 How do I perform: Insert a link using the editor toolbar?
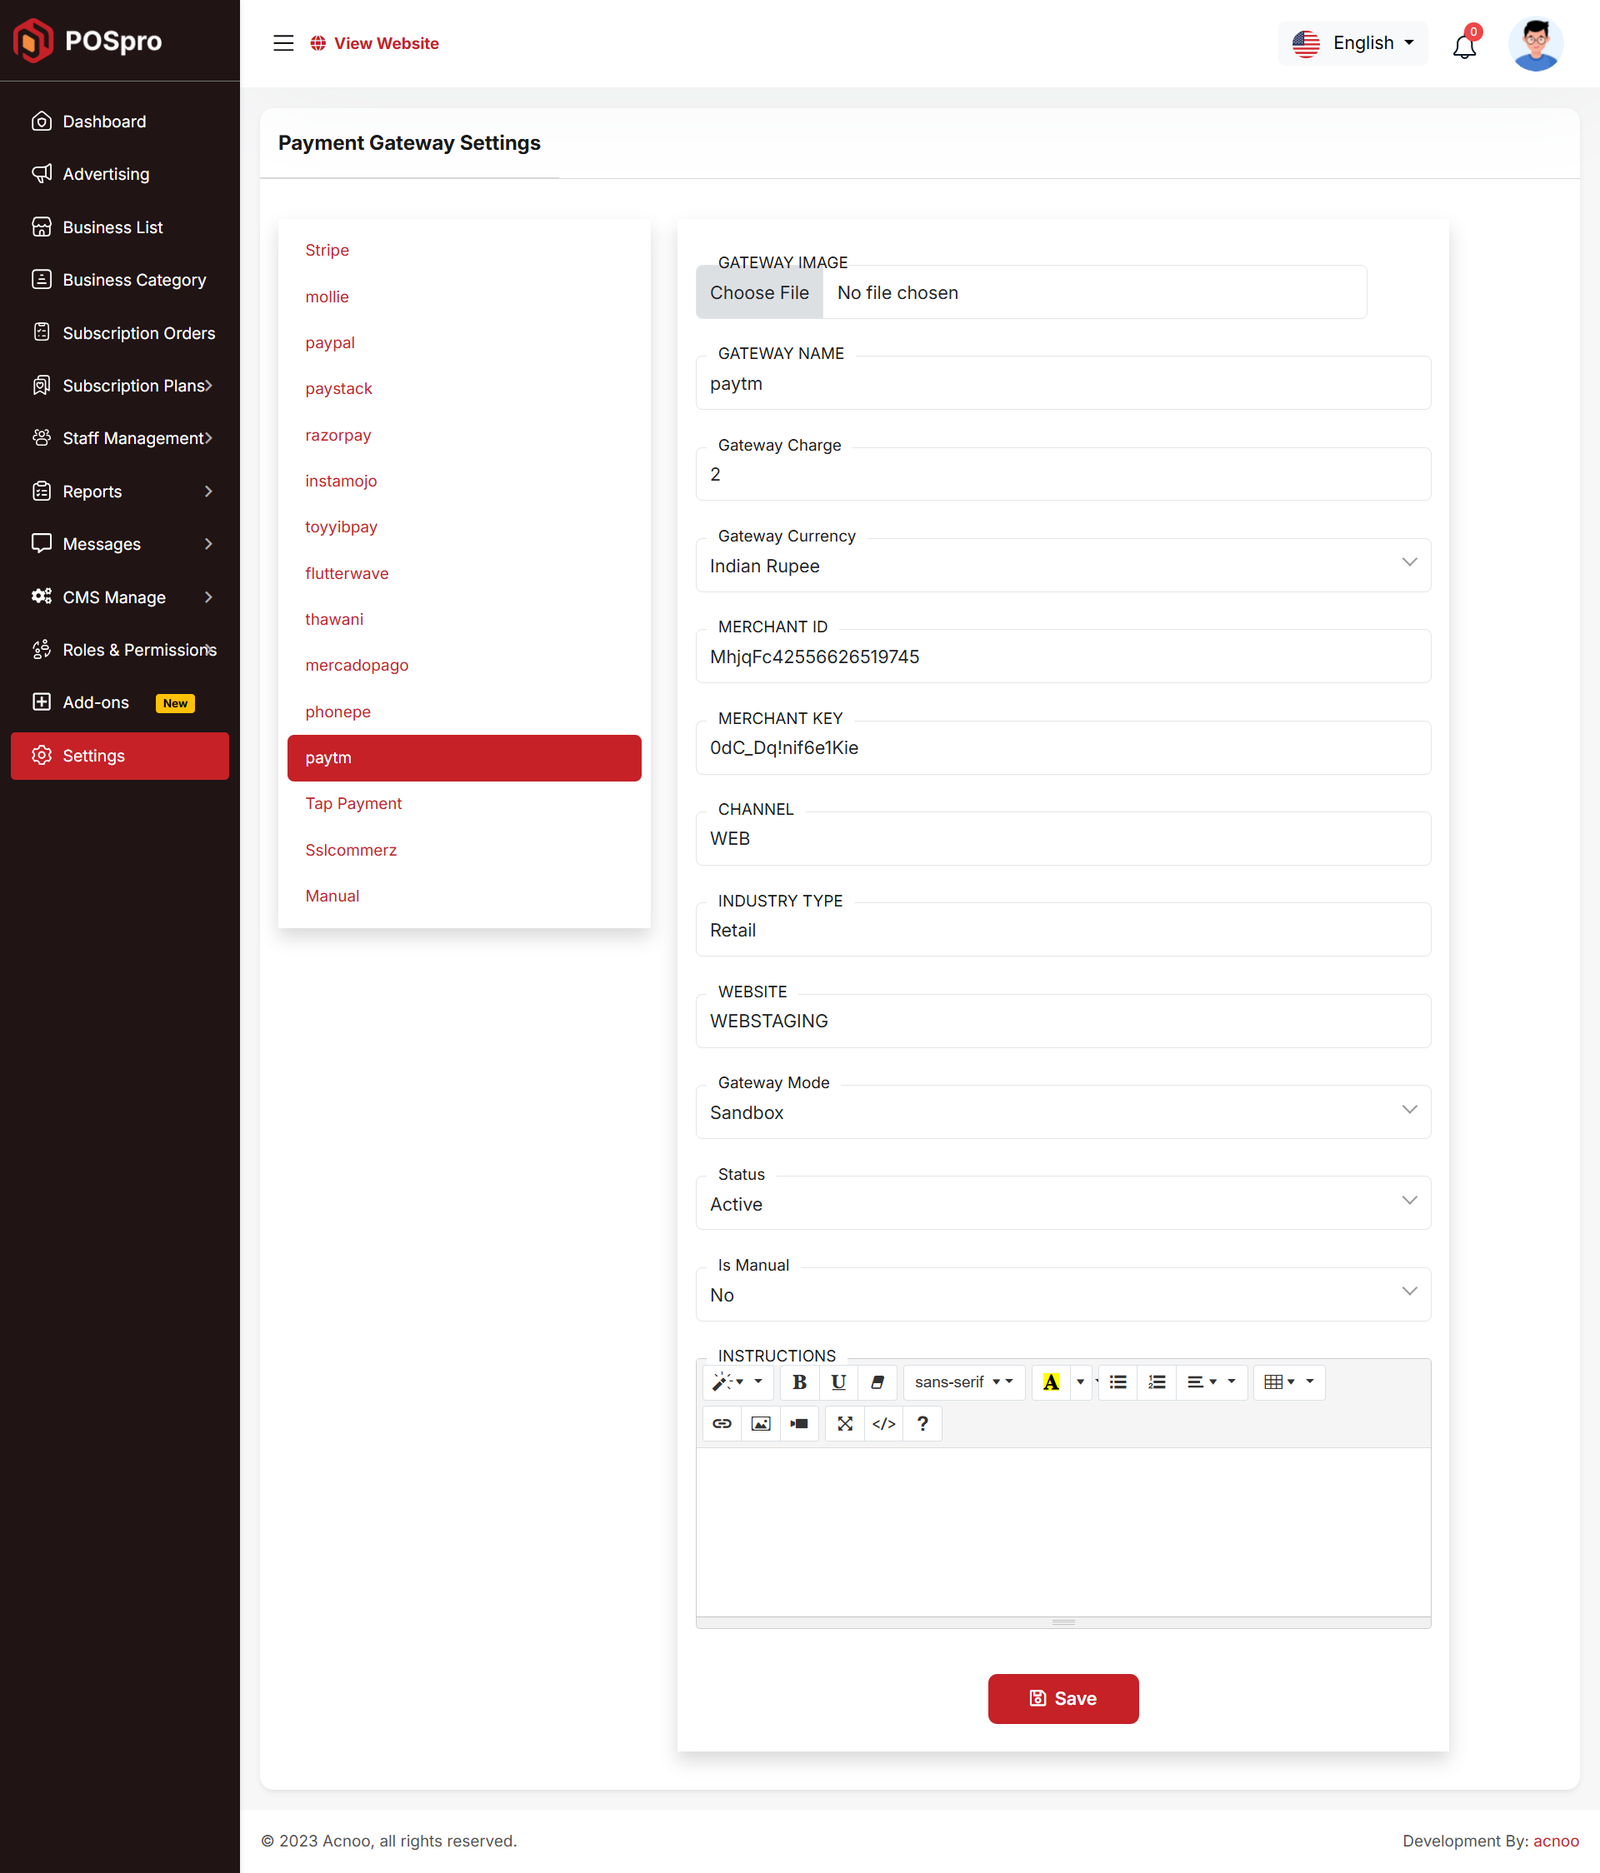click(722, 1423)
